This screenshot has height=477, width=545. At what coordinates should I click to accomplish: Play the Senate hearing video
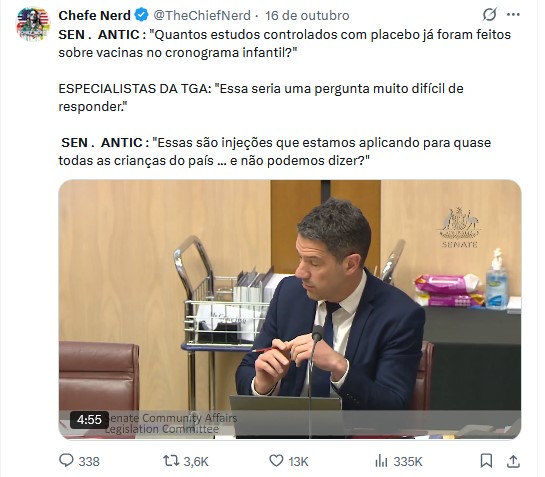[290, 309]
